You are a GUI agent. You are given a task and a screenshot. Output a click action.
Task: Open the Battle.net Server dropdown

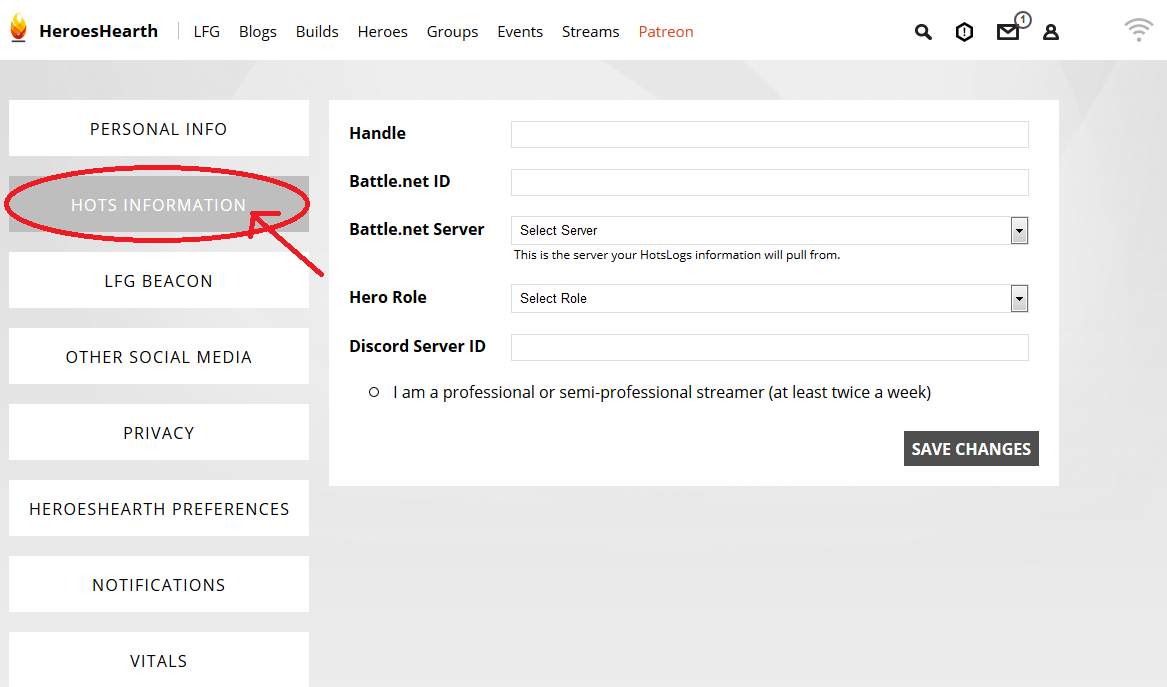click(x=770, y=231)
